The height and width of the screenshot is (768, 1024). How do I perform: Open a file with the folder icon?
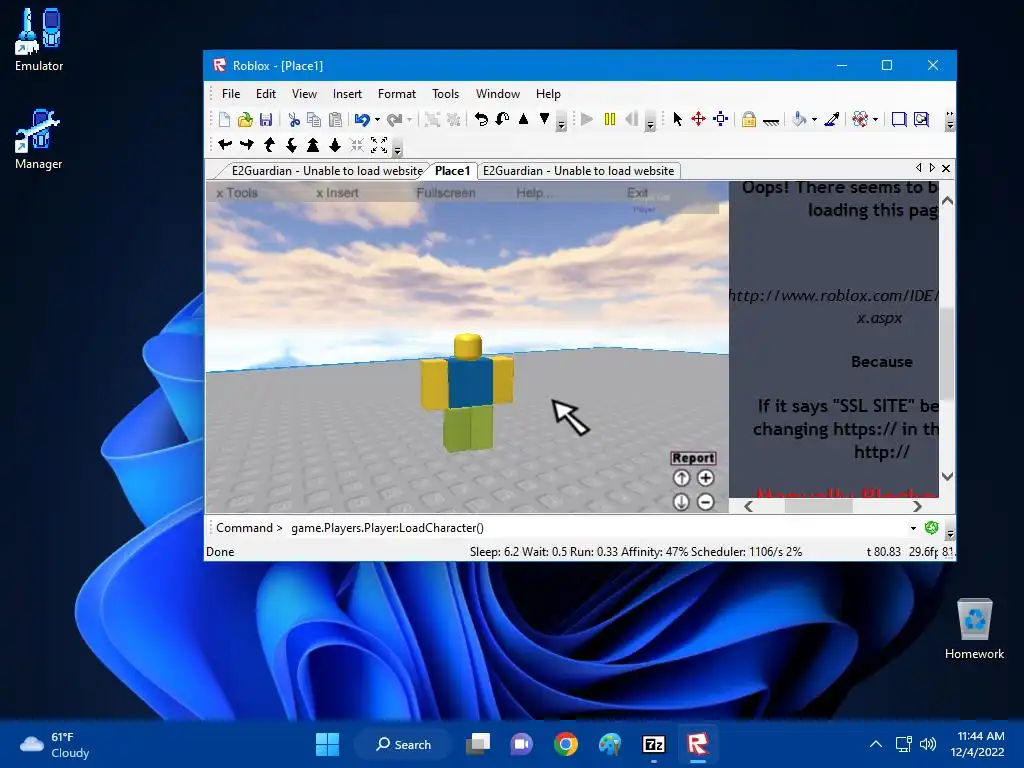[245, 120]
